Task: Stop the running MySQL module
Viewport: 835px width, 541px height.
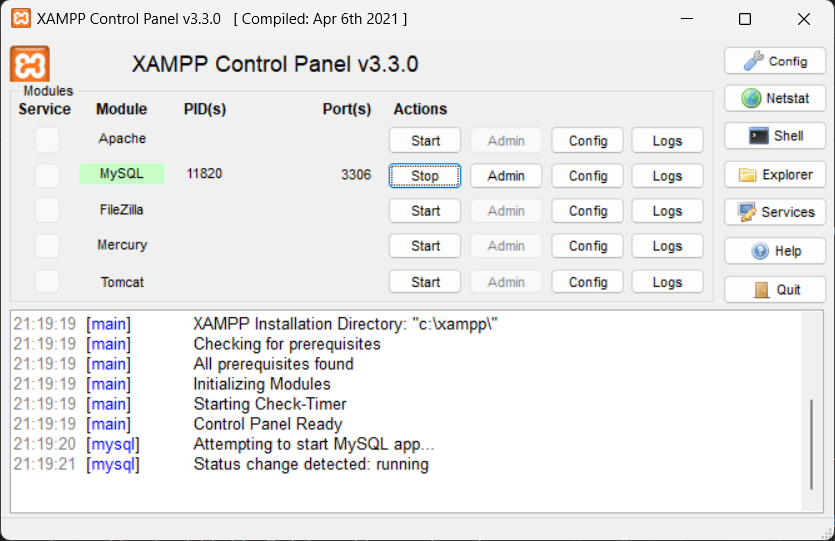Action: pyautogui.click(x=425, y=176)
